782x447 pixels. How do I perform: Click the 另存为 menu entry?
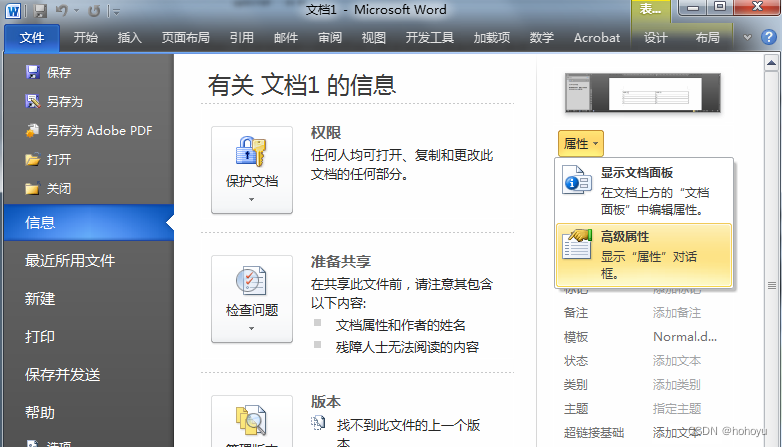coord(54,102)
